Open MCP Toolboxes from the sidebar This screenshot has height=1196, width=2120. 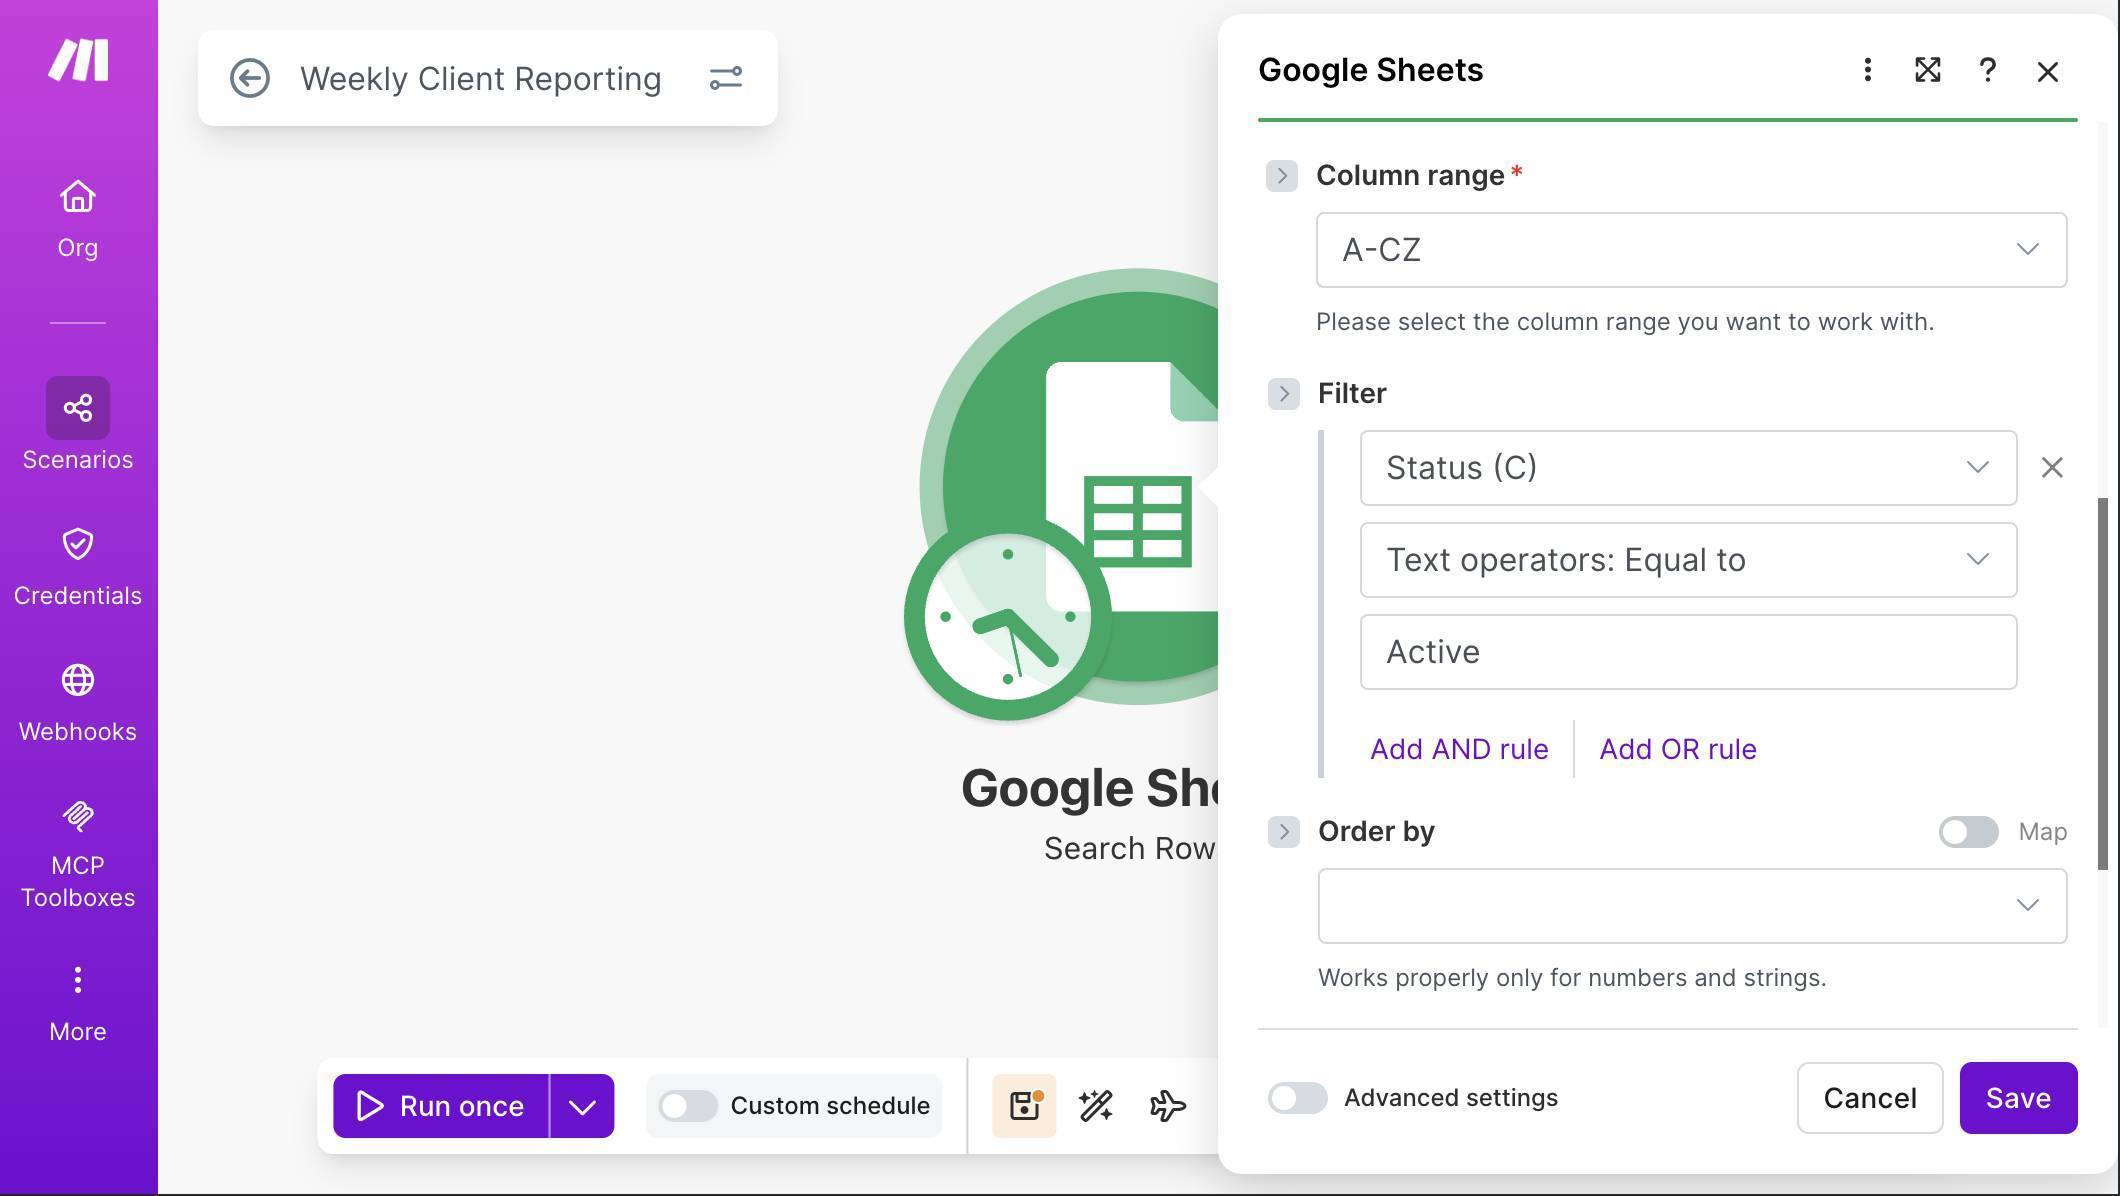77,816
